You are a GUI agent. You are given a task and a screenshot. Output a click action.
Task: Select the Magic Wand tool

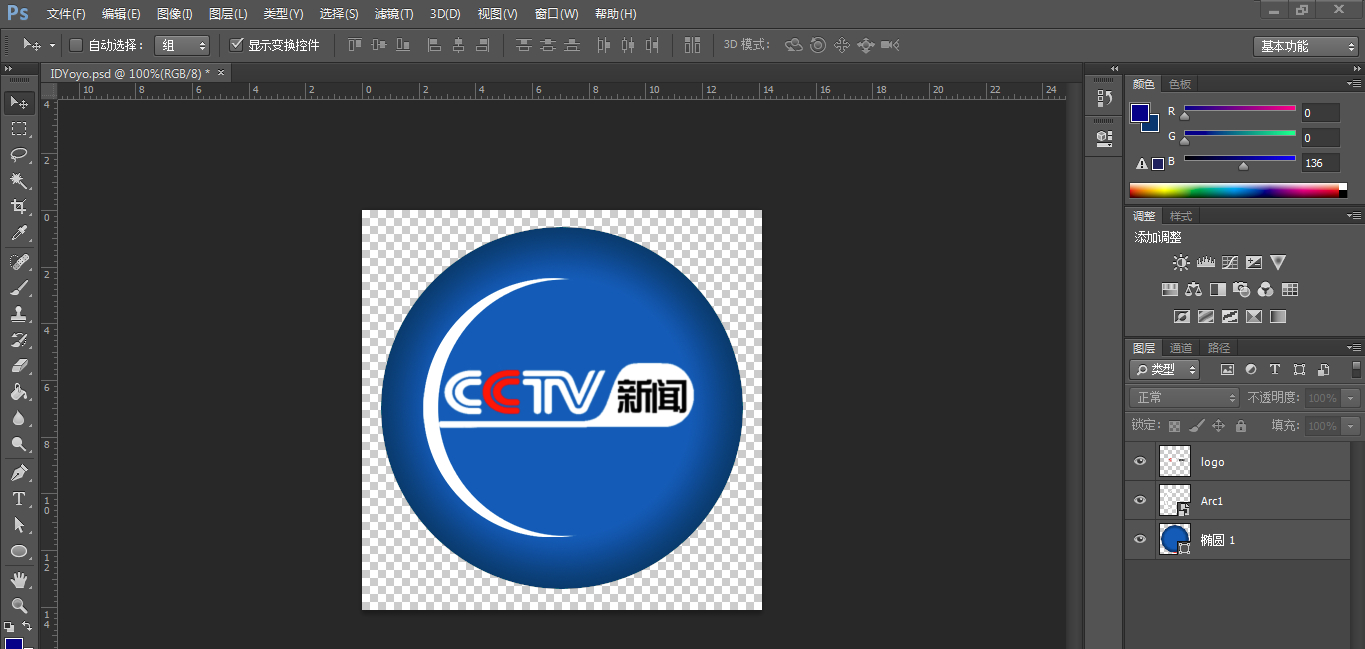[19, 181]
